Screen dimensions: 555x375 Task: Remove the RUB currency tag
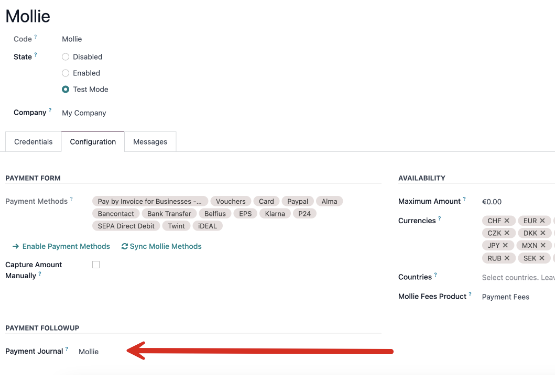click(x=507, y=258)
